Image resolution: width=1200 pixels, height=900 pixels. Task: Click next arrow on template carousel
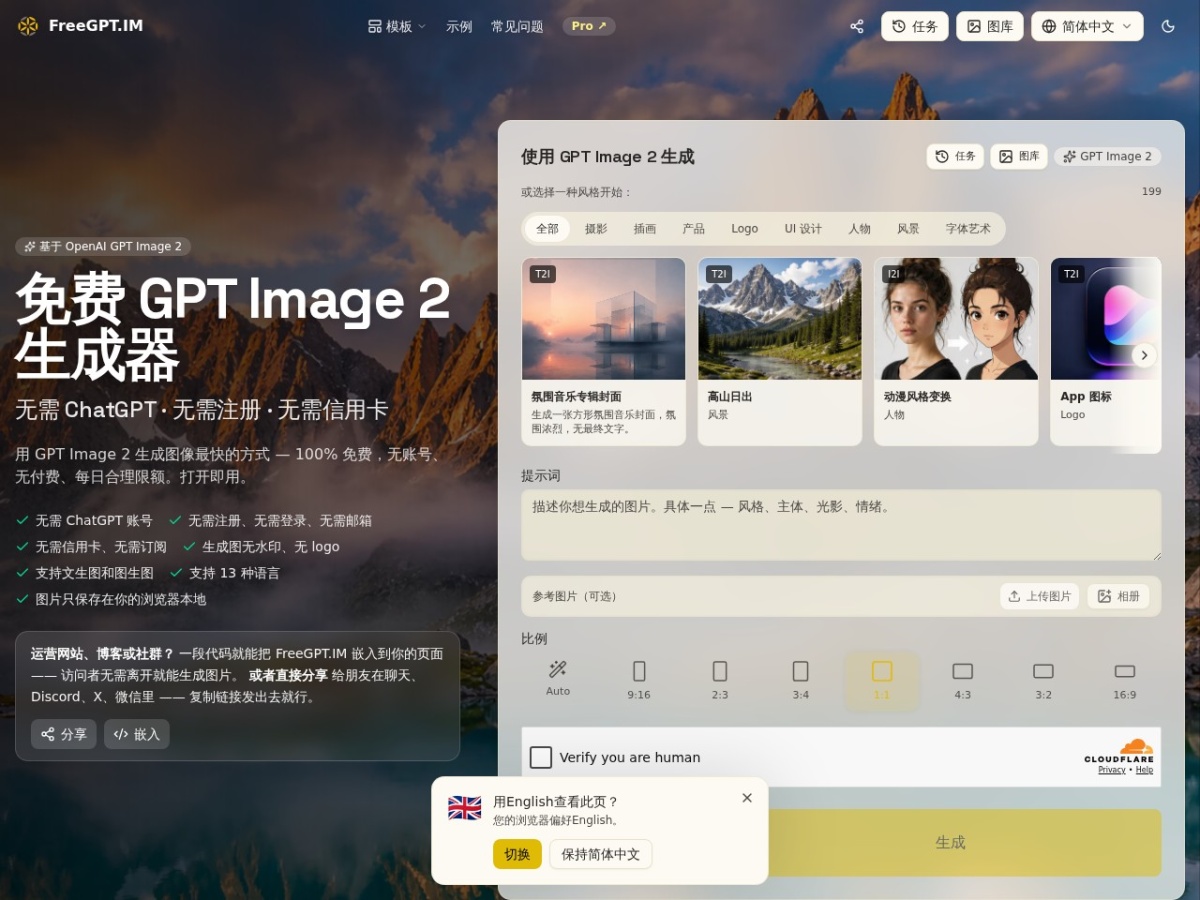pos(1144,355)
